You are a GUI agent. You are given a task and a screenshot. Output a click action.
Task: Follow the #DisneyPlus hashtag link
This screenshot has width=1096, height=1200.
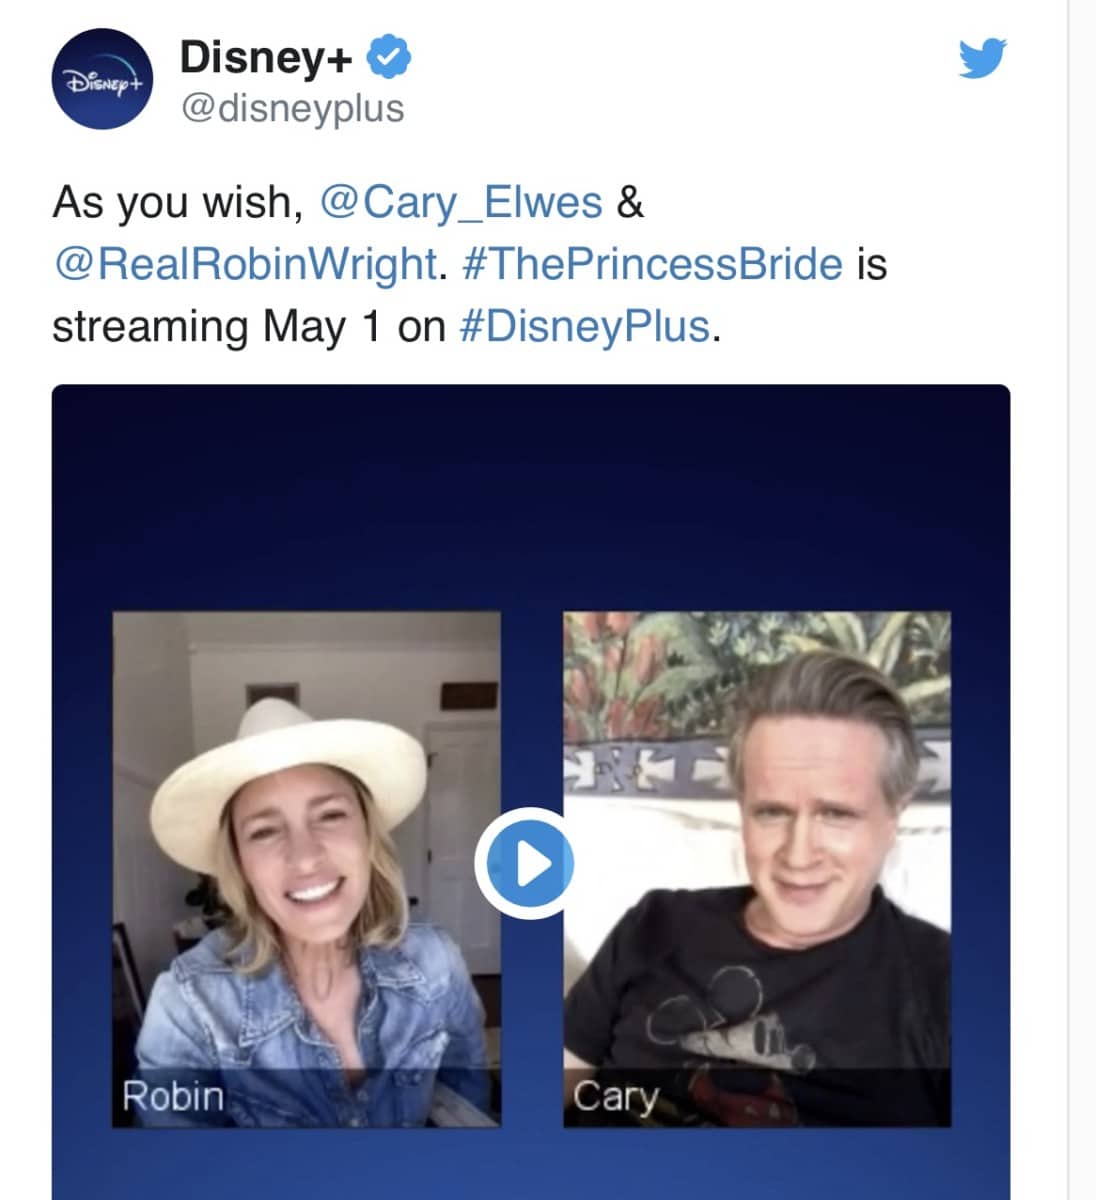(585, 326)
